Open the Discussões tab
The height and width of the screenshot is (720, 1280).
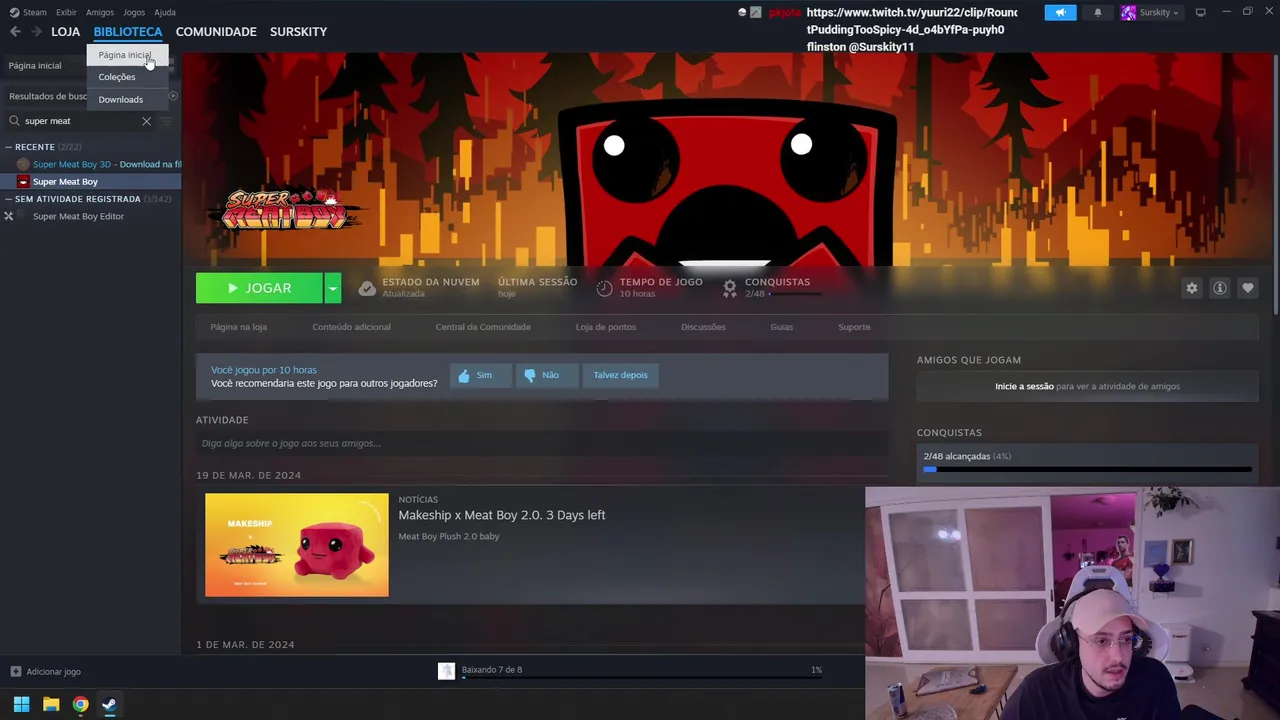click(703, 327)
